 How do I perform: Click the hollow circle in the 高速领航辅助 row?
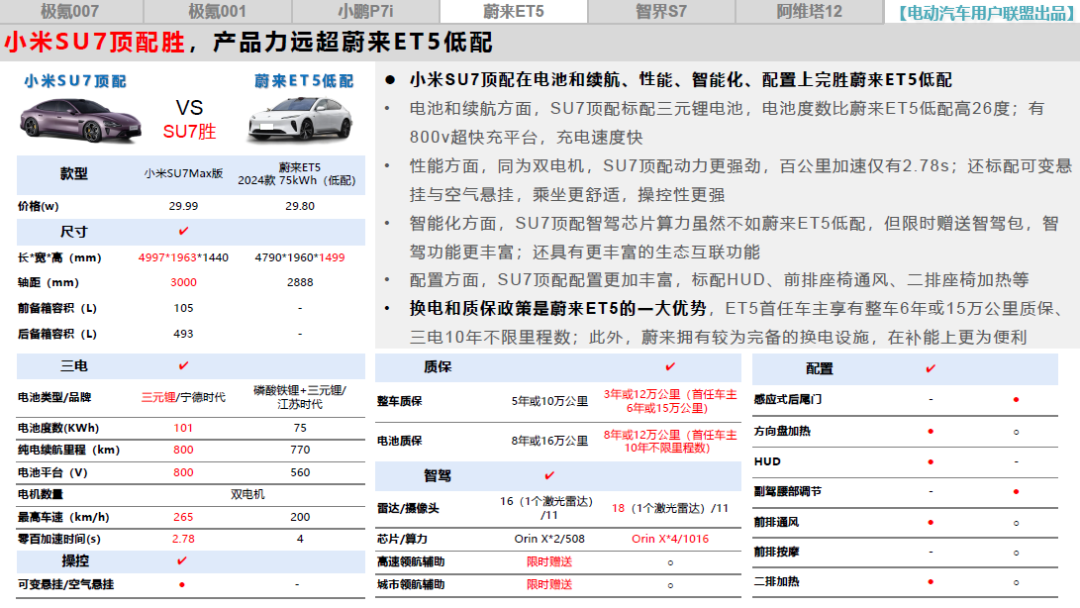[x=670, y=563]
